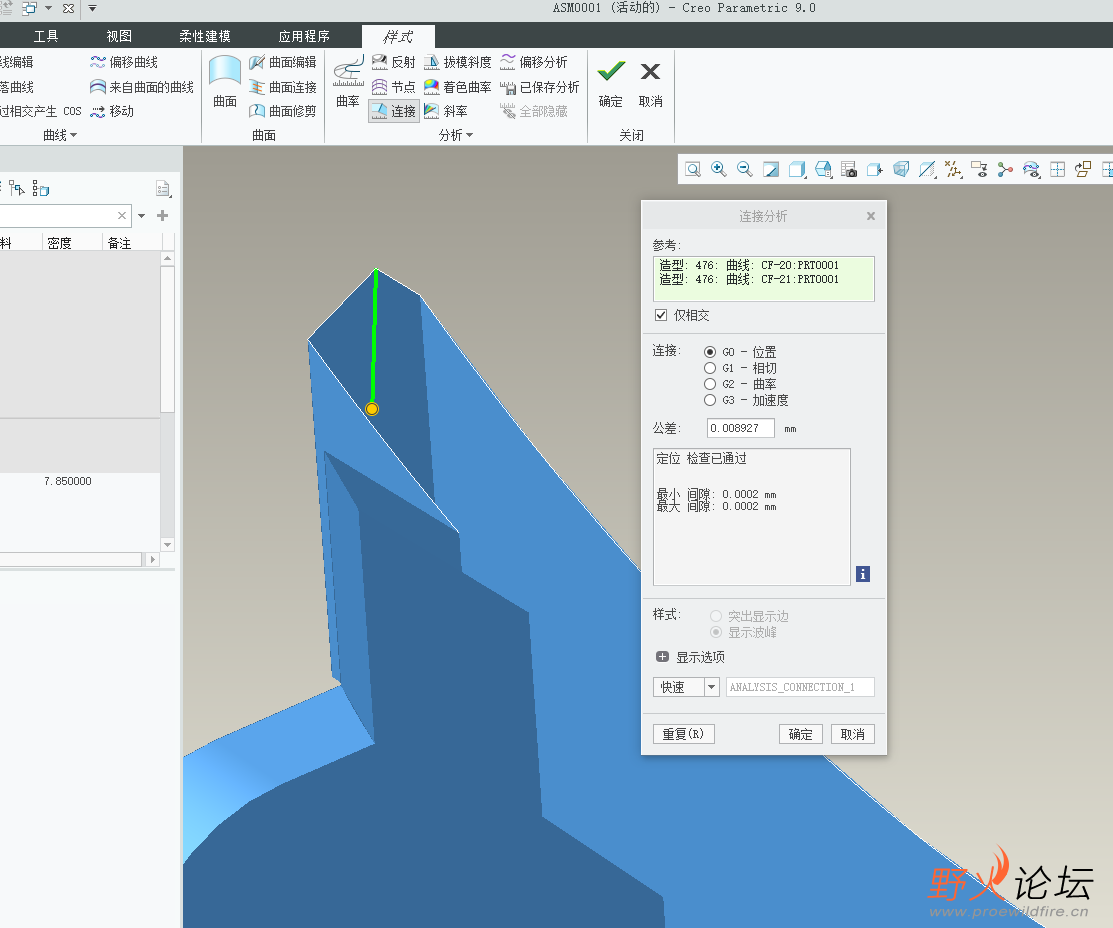Screen dimensions: 1113x928
Task: Open the 斜率 (Slope) analysis
Action: coord(446,111)
